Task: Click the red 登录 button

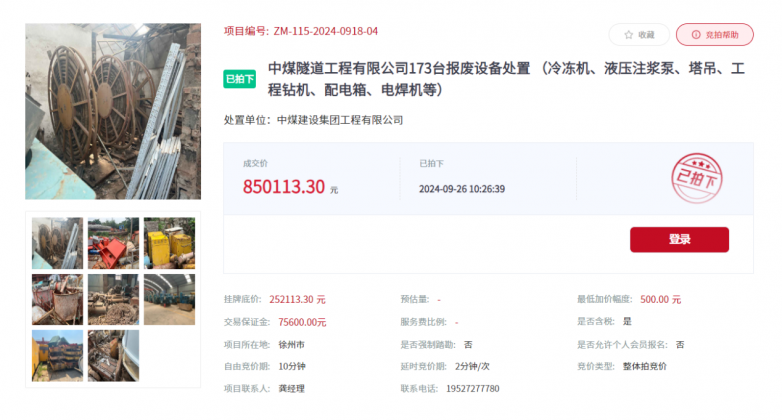Action: [679, 239]
